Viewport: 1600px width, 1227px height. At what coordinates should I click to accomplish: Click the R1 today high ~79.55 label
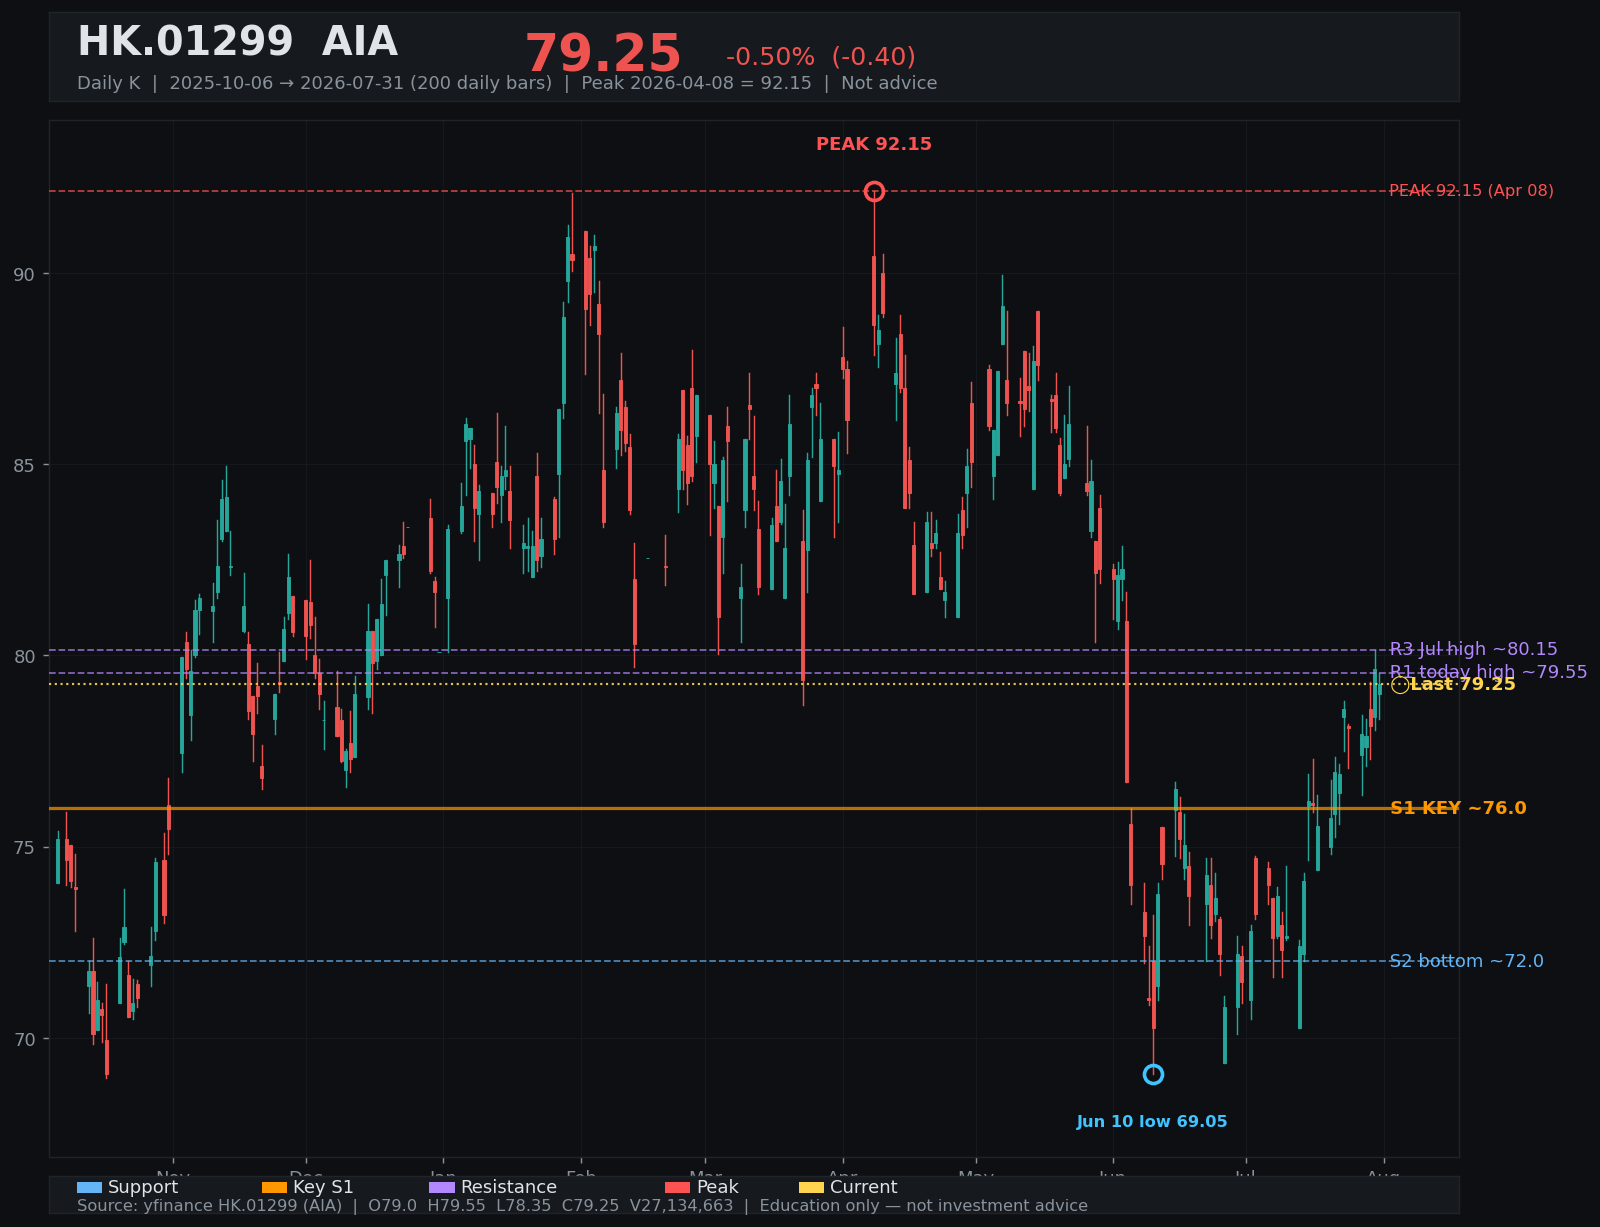1488,672
